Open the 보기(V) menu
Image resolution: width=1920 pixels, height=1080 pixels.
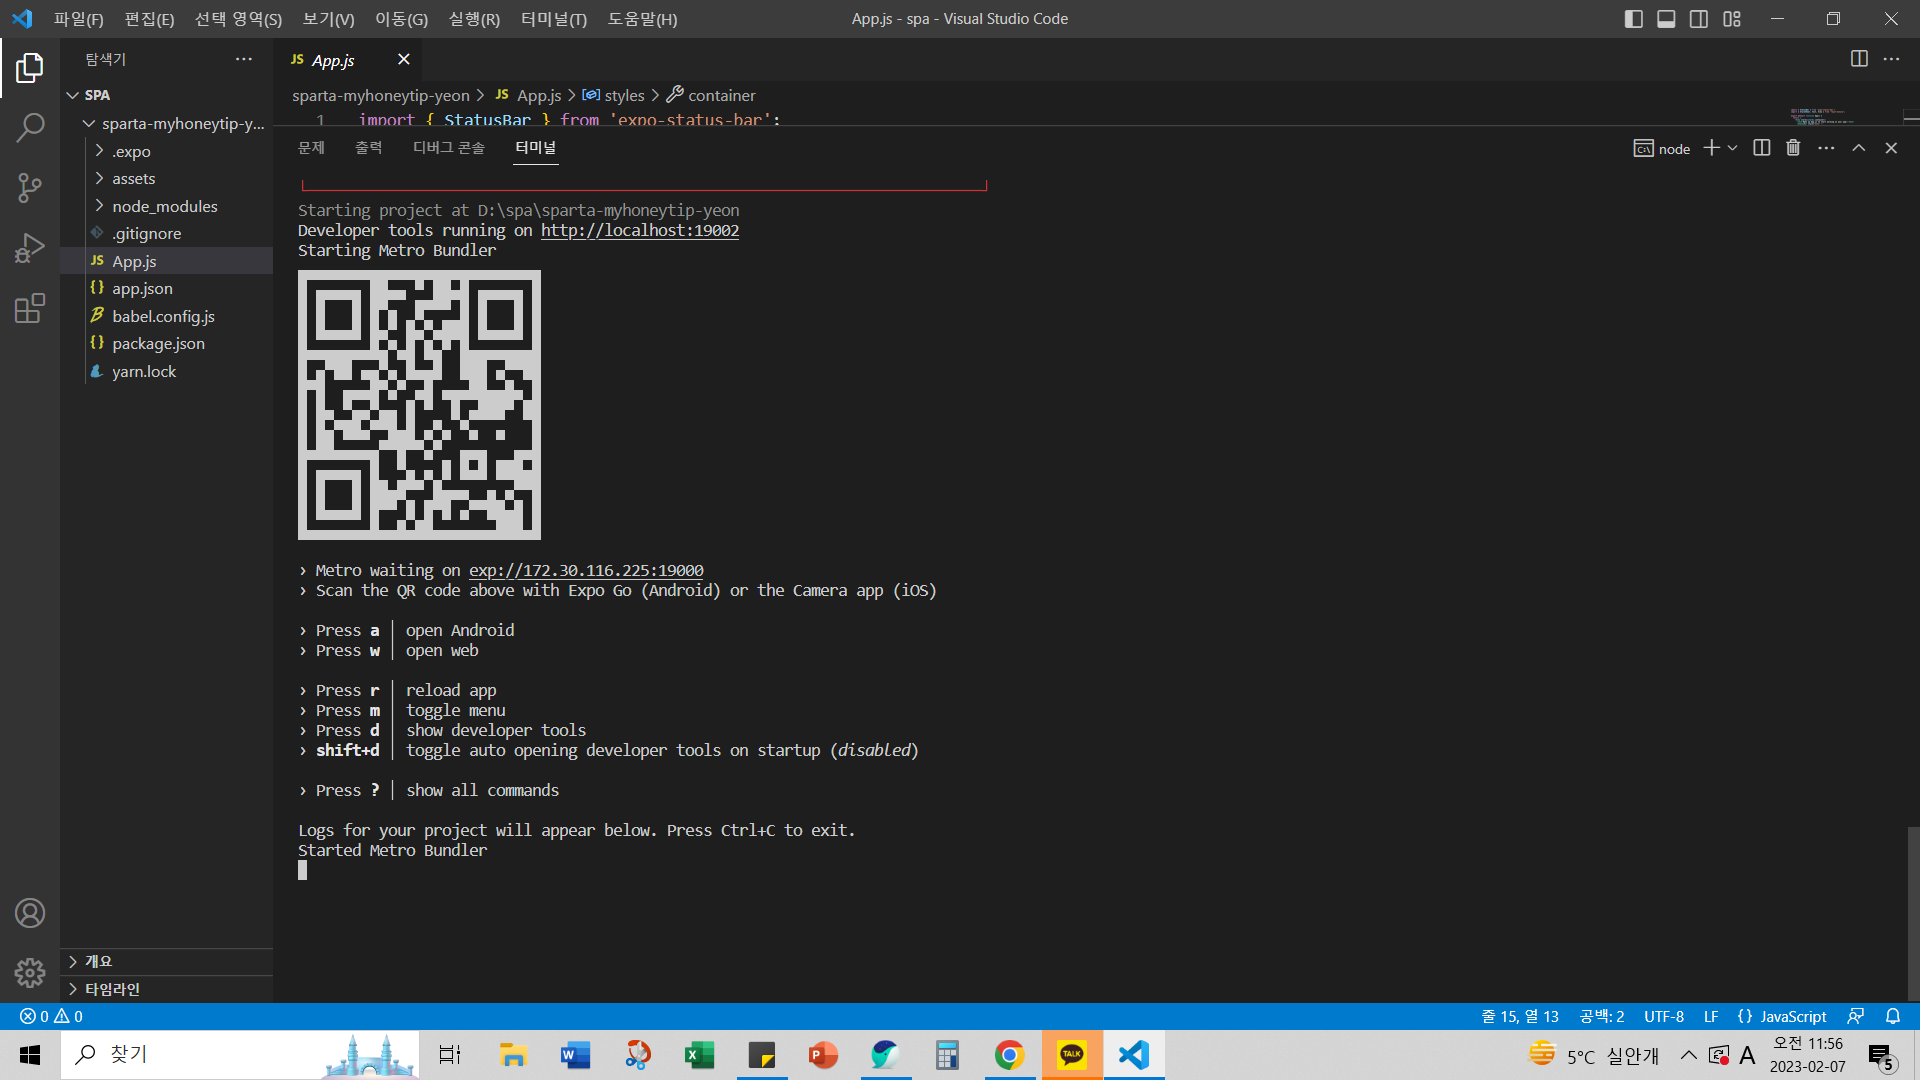tap(328, 19)
